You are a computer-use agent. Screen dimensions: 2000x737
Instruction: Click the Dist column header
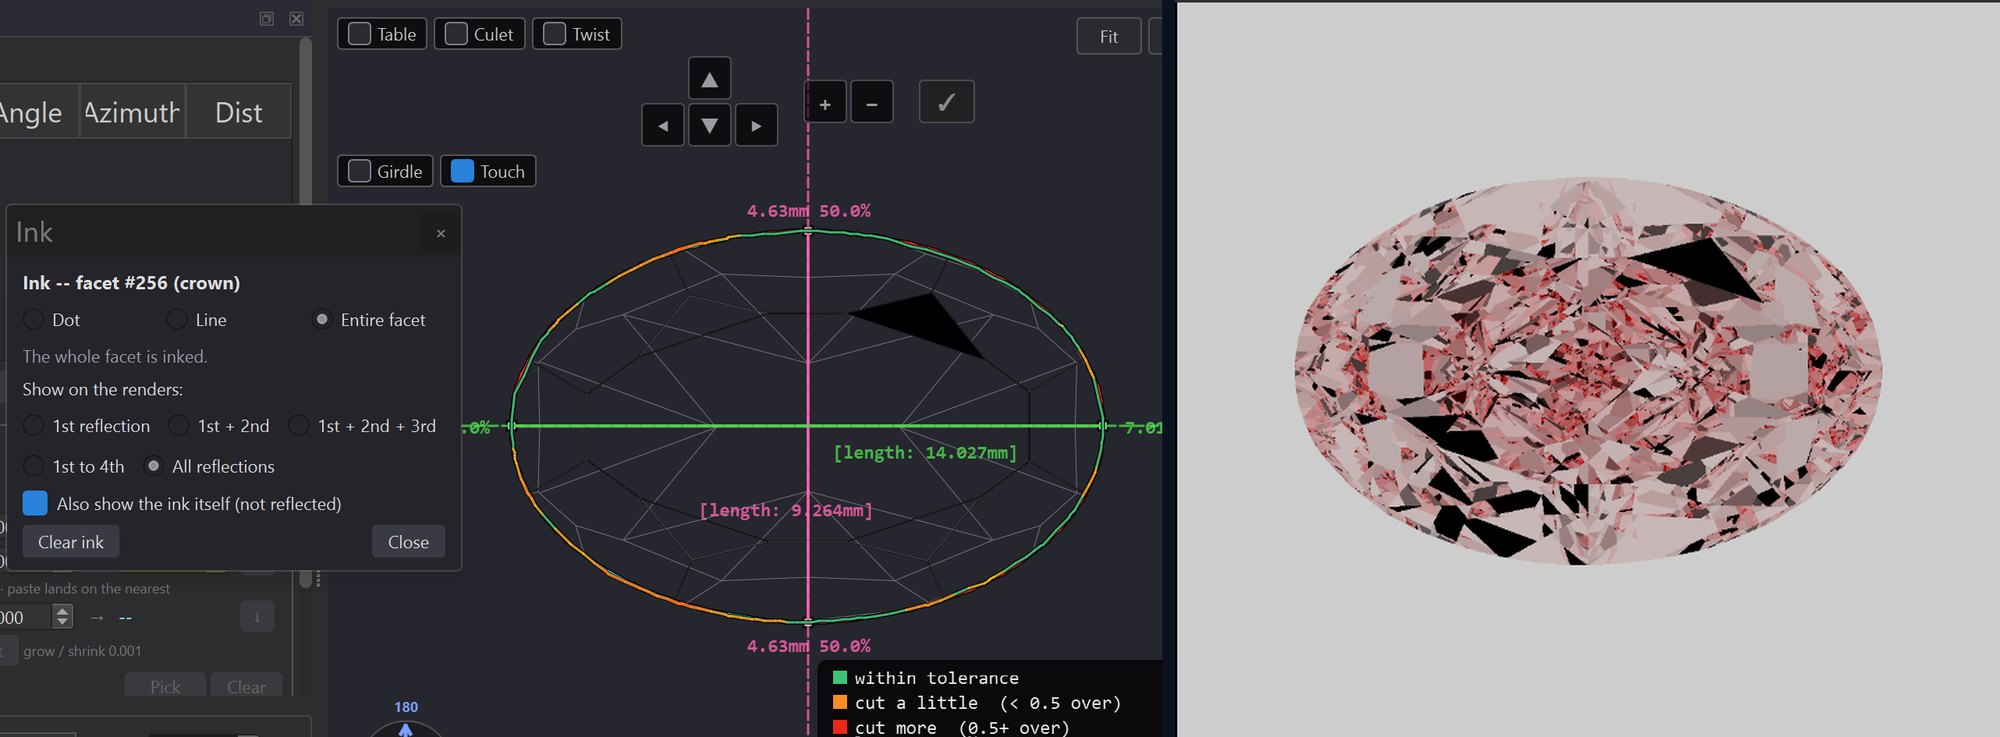[x=239, y=112]
